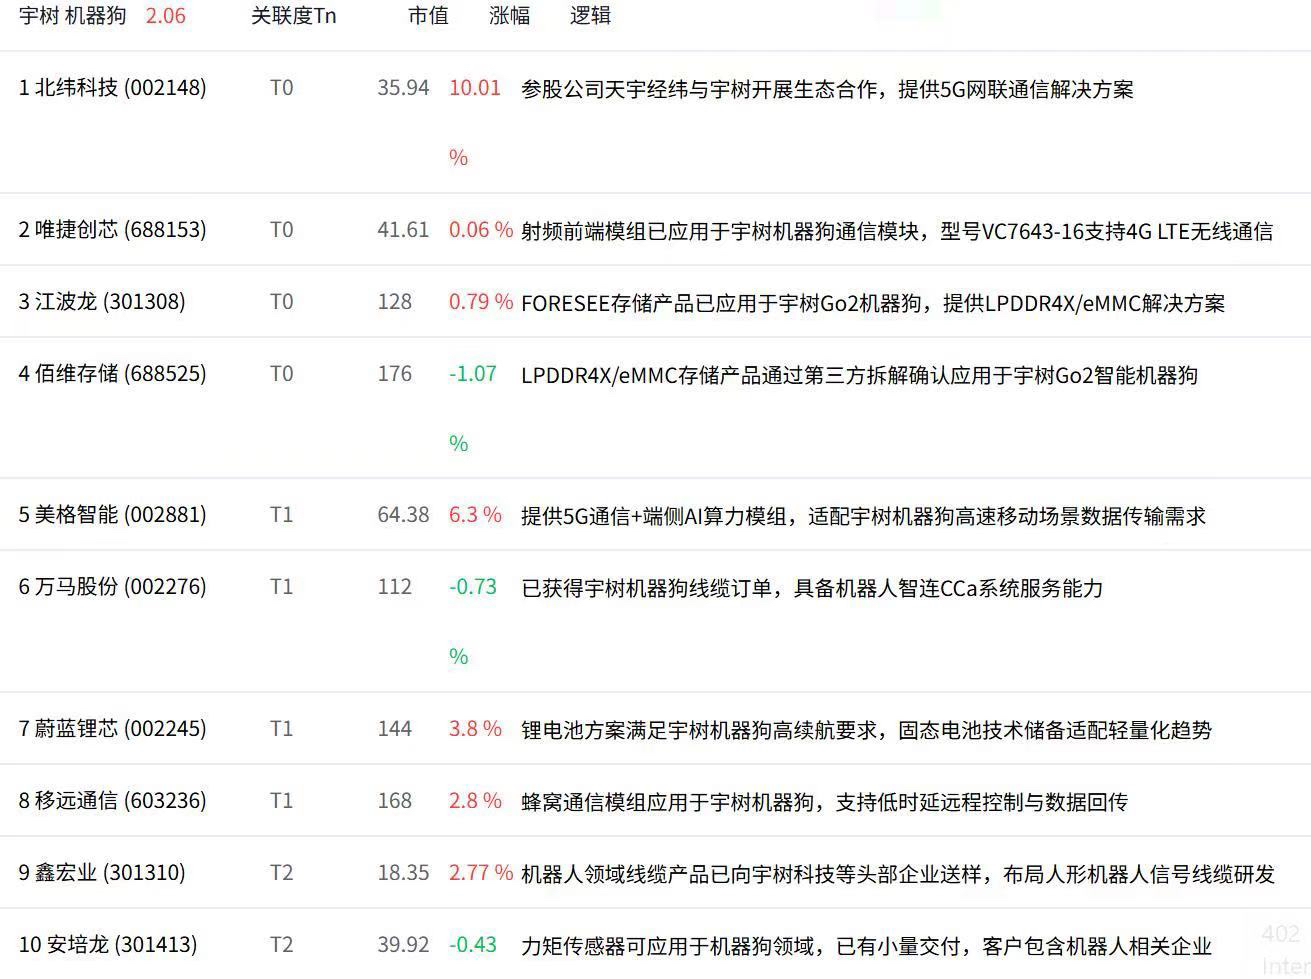1311x979 pixels.
Task: Click the -0.73 change value
Action: 473,587
